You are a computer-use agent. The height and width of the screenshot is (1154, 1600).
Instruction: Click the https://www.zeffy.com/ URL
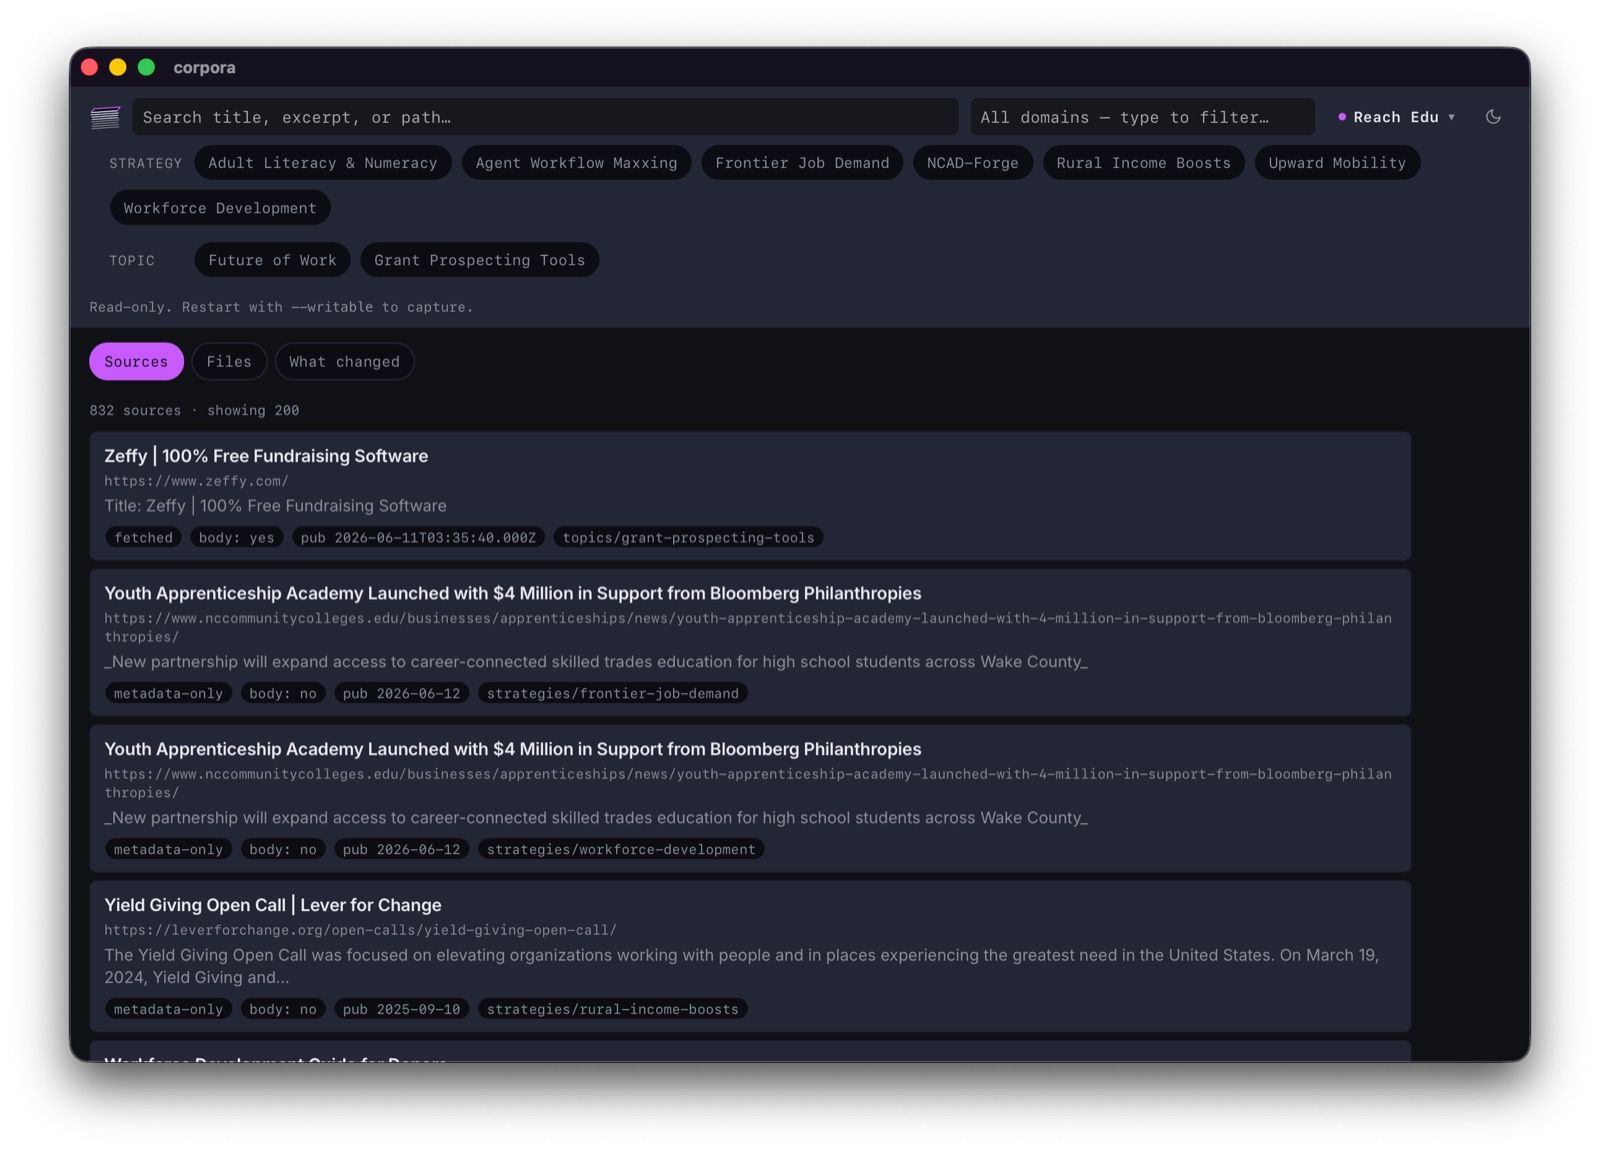[x=196, y=481]
